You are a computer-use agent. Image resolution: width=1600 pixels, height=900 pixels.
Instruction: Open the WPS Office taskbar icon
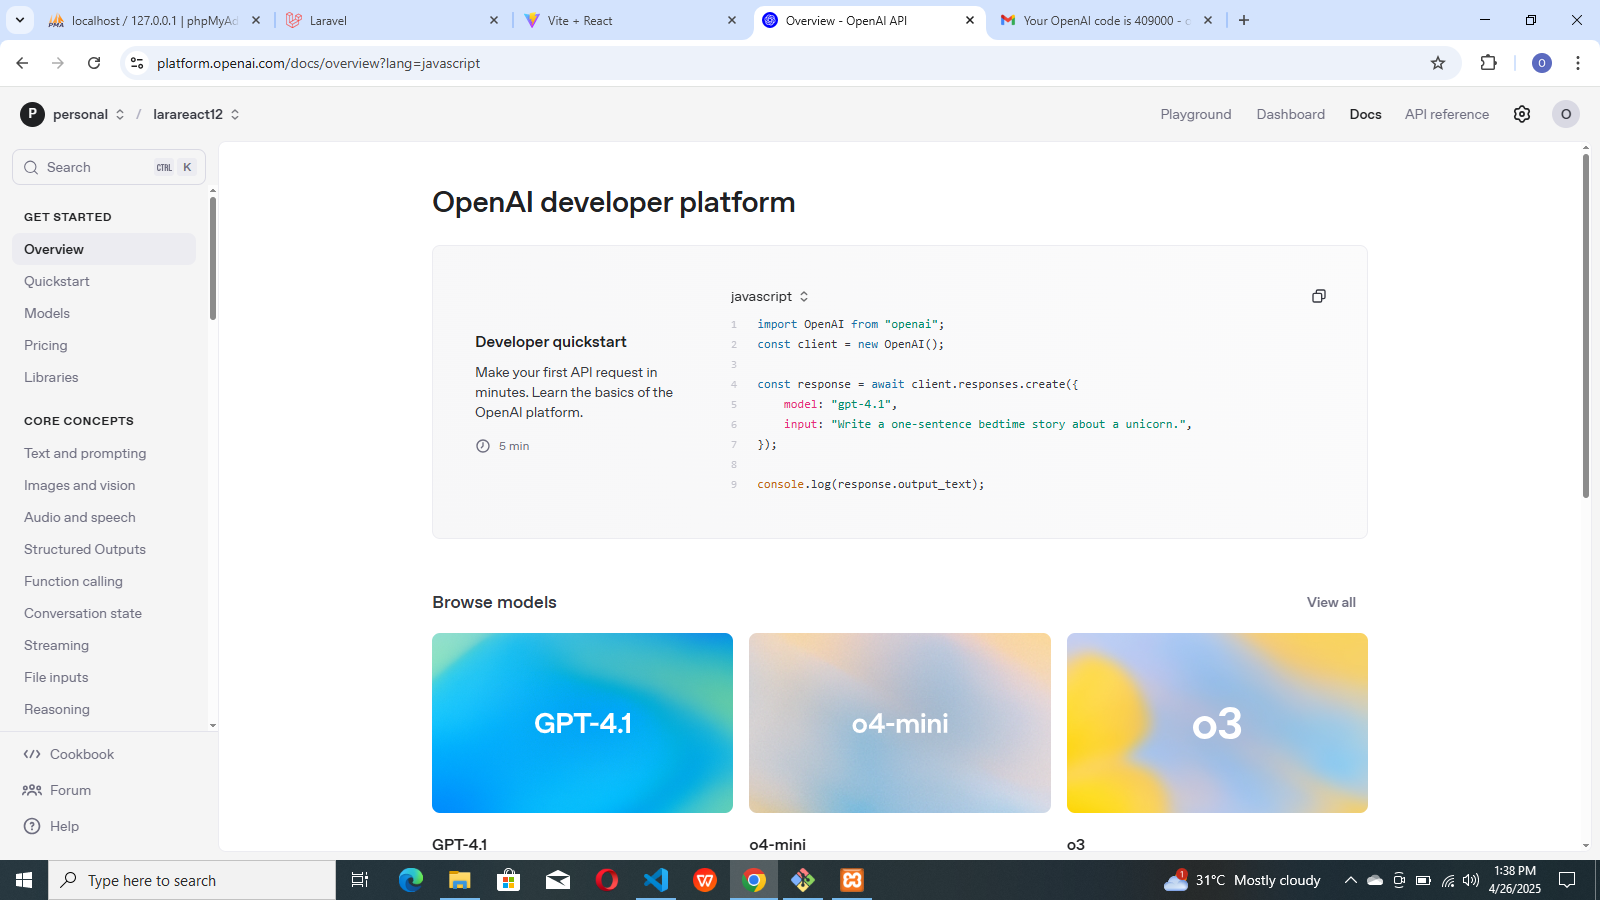pyautogui.click(x=705, y=880)
